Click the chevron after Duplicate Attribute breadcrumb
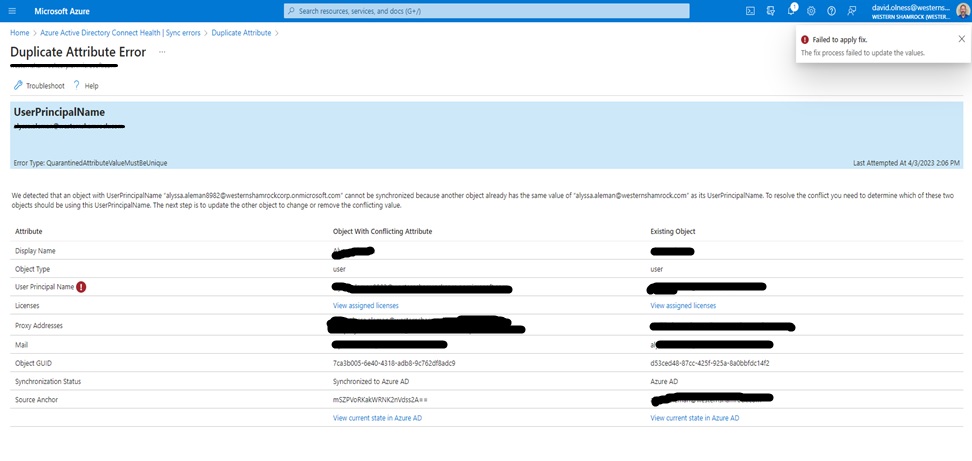Screen dimensions: 972x461 (x=276, y=33)
